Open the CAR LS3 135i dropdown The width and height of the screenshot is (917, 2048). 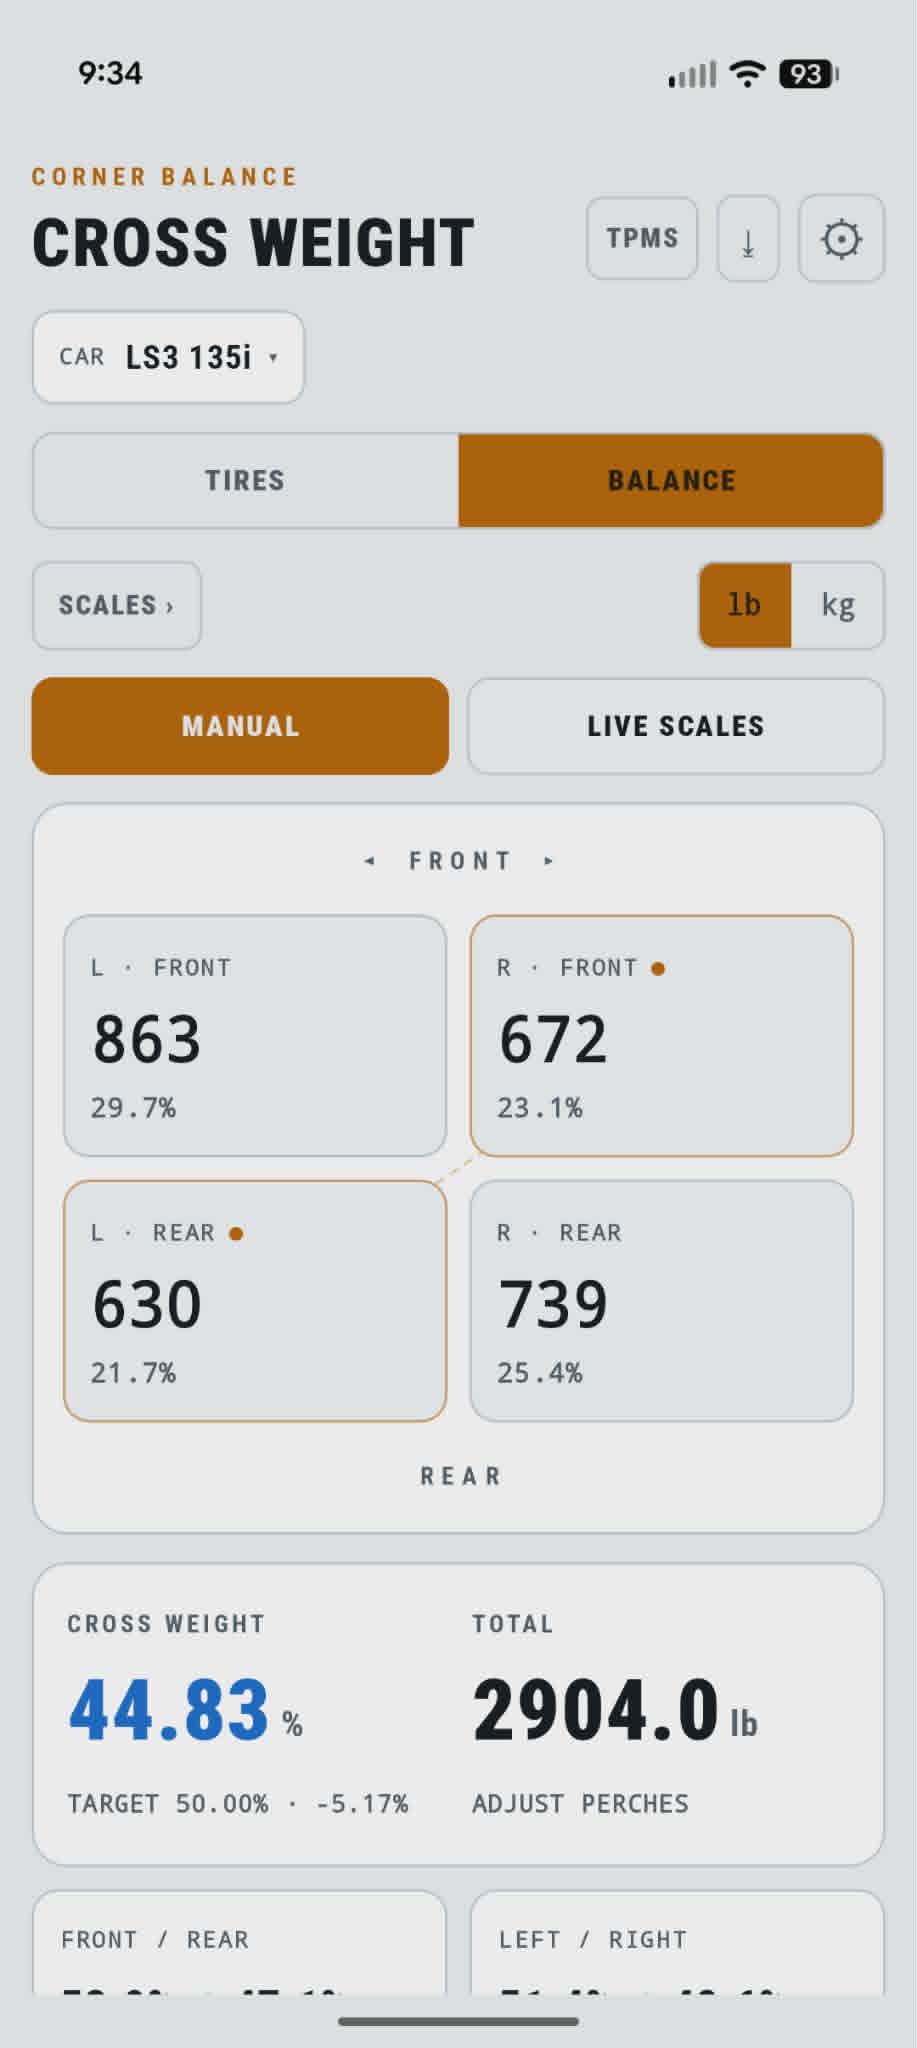click(168, 357)
